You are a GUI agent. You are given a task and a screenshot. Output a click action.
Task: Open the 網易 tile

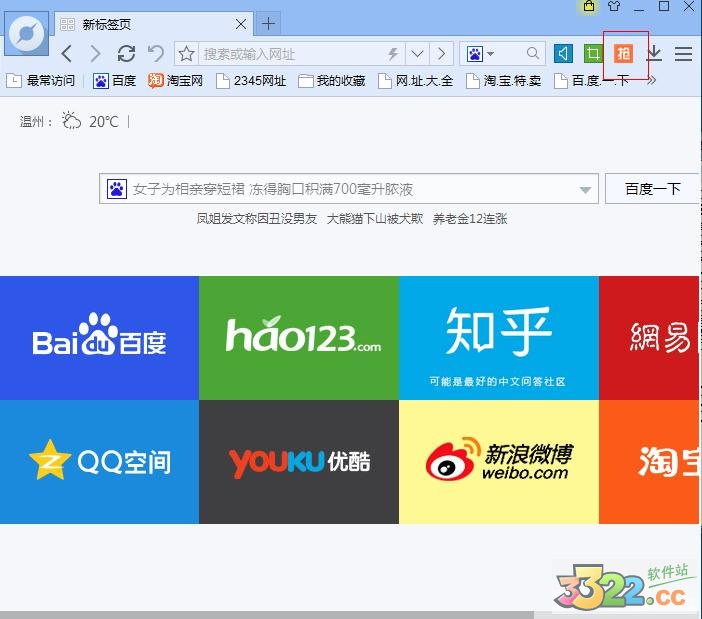tap(649, 338)
